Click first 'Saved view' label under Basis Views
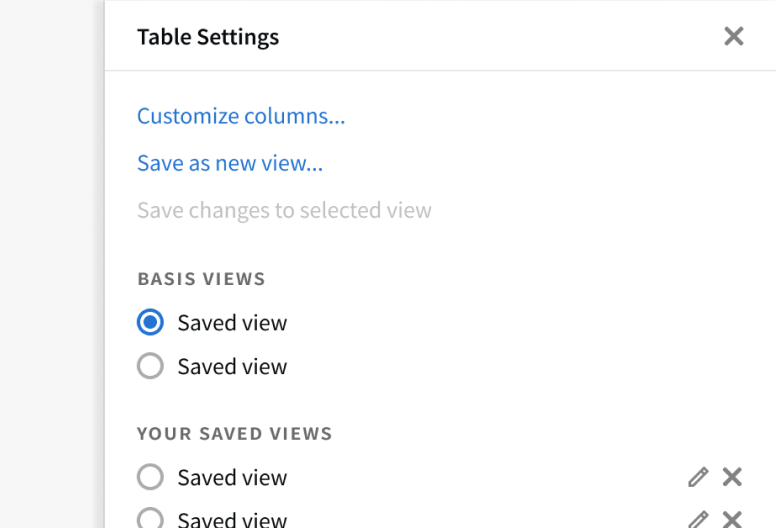This screenshot has width=776, height=528. 232,323
